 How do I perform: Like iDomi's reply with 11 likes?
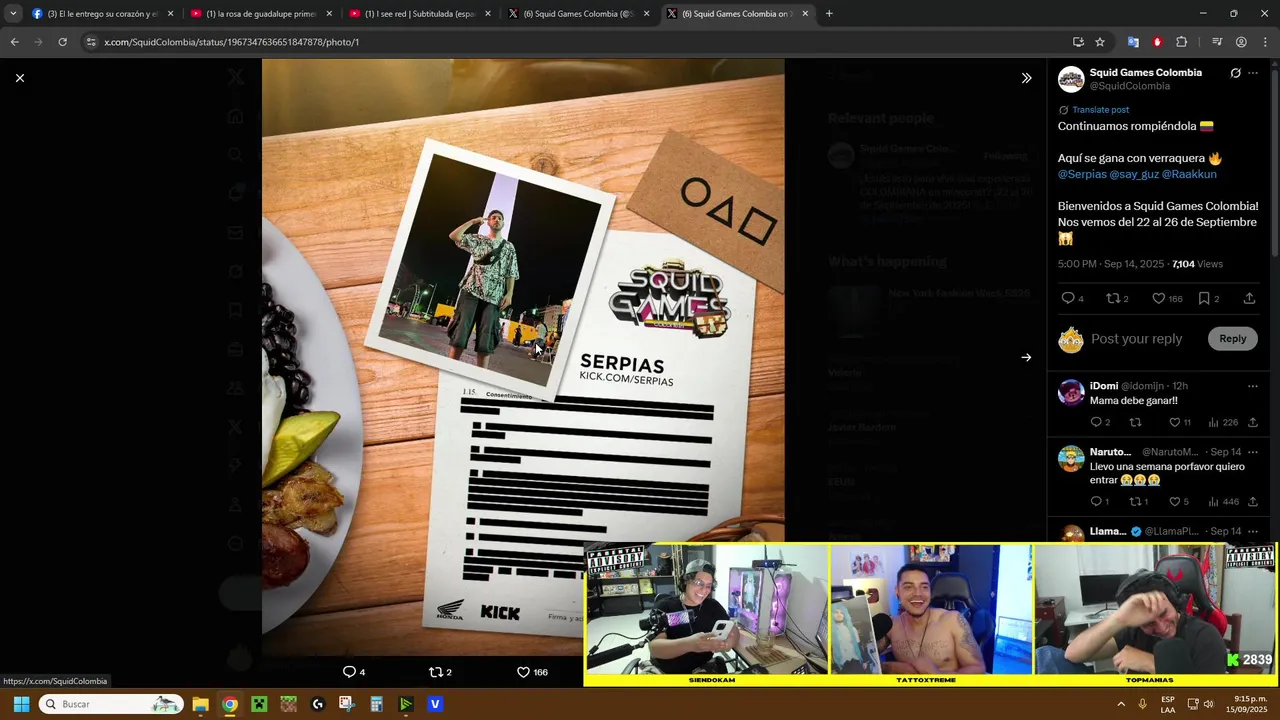click(x=1175, y=422)
